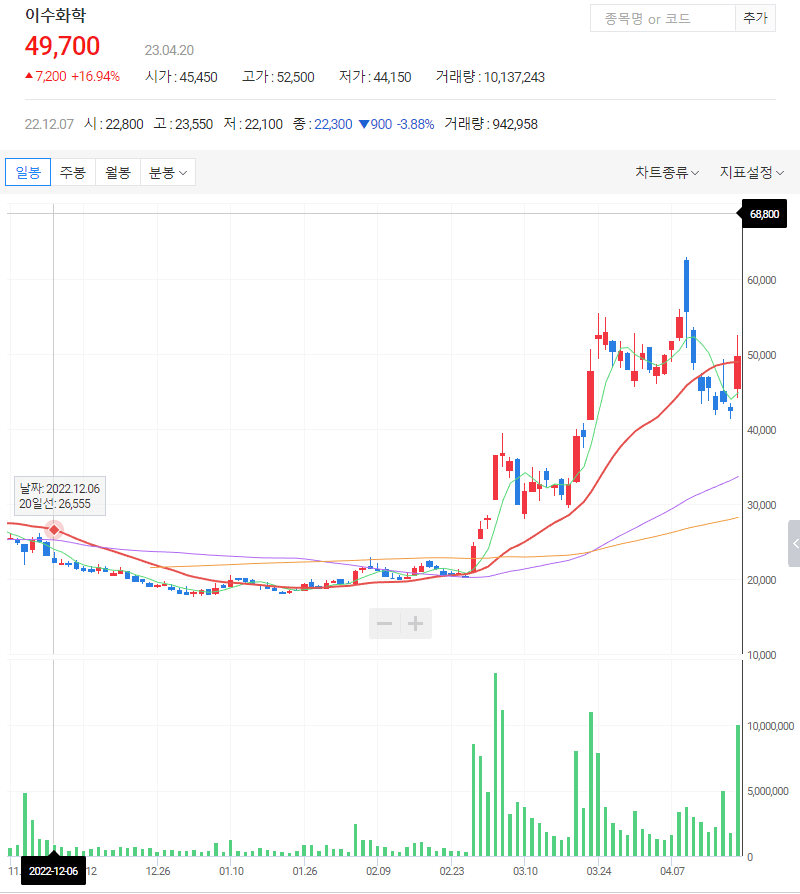The width and height of the screenshot is (800, 894).
Task: Click the 종목명 or 코드 search field
Action: [x=663, y=18]
